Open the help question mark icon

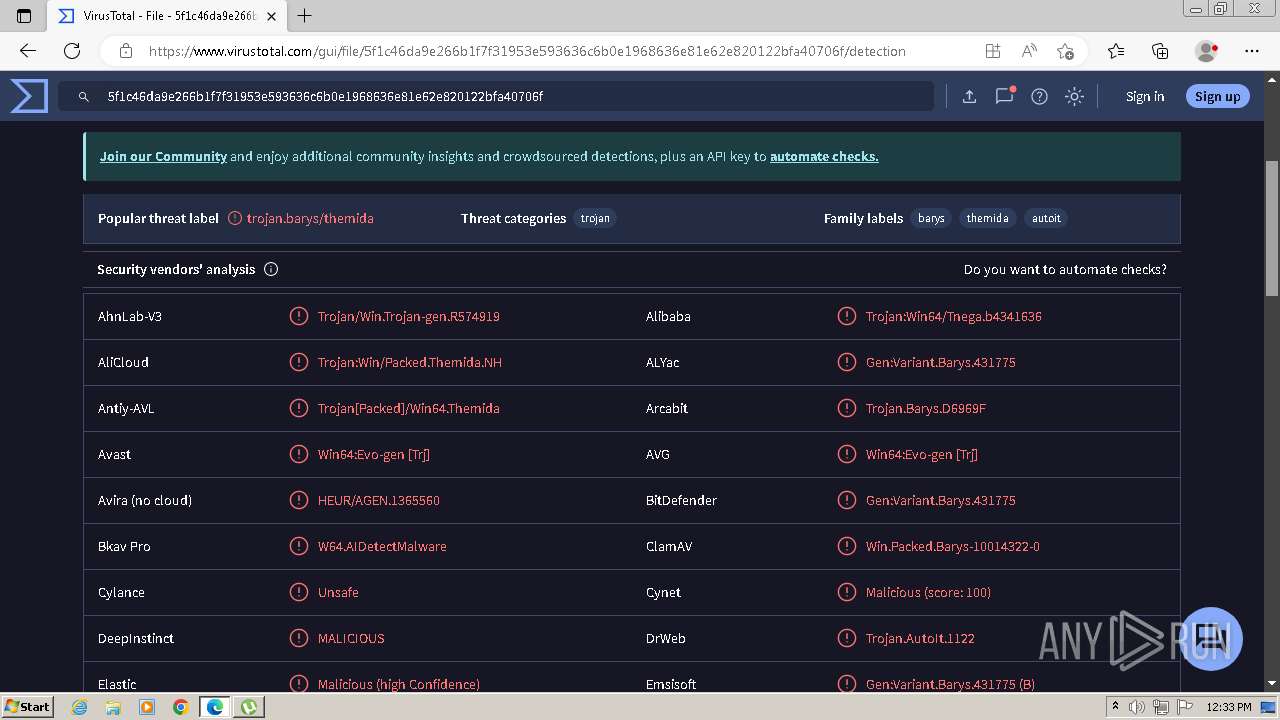pyautogui.click(x=1039, y=96)
